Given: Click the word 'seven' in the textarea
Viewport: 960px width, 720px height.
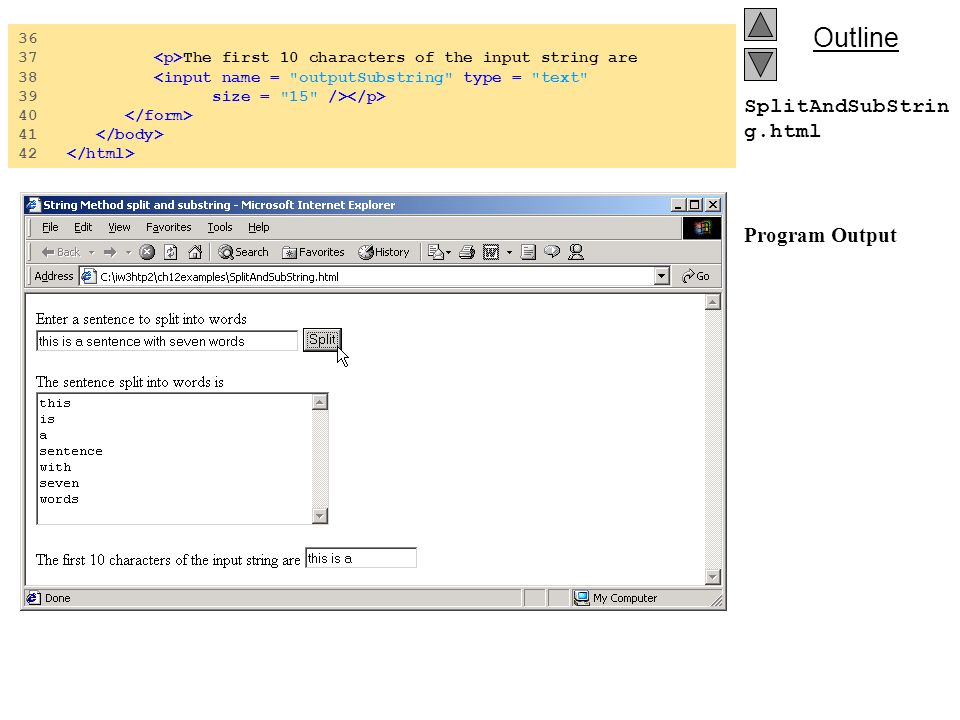Looking at the screenshot, I should (59, 483).
